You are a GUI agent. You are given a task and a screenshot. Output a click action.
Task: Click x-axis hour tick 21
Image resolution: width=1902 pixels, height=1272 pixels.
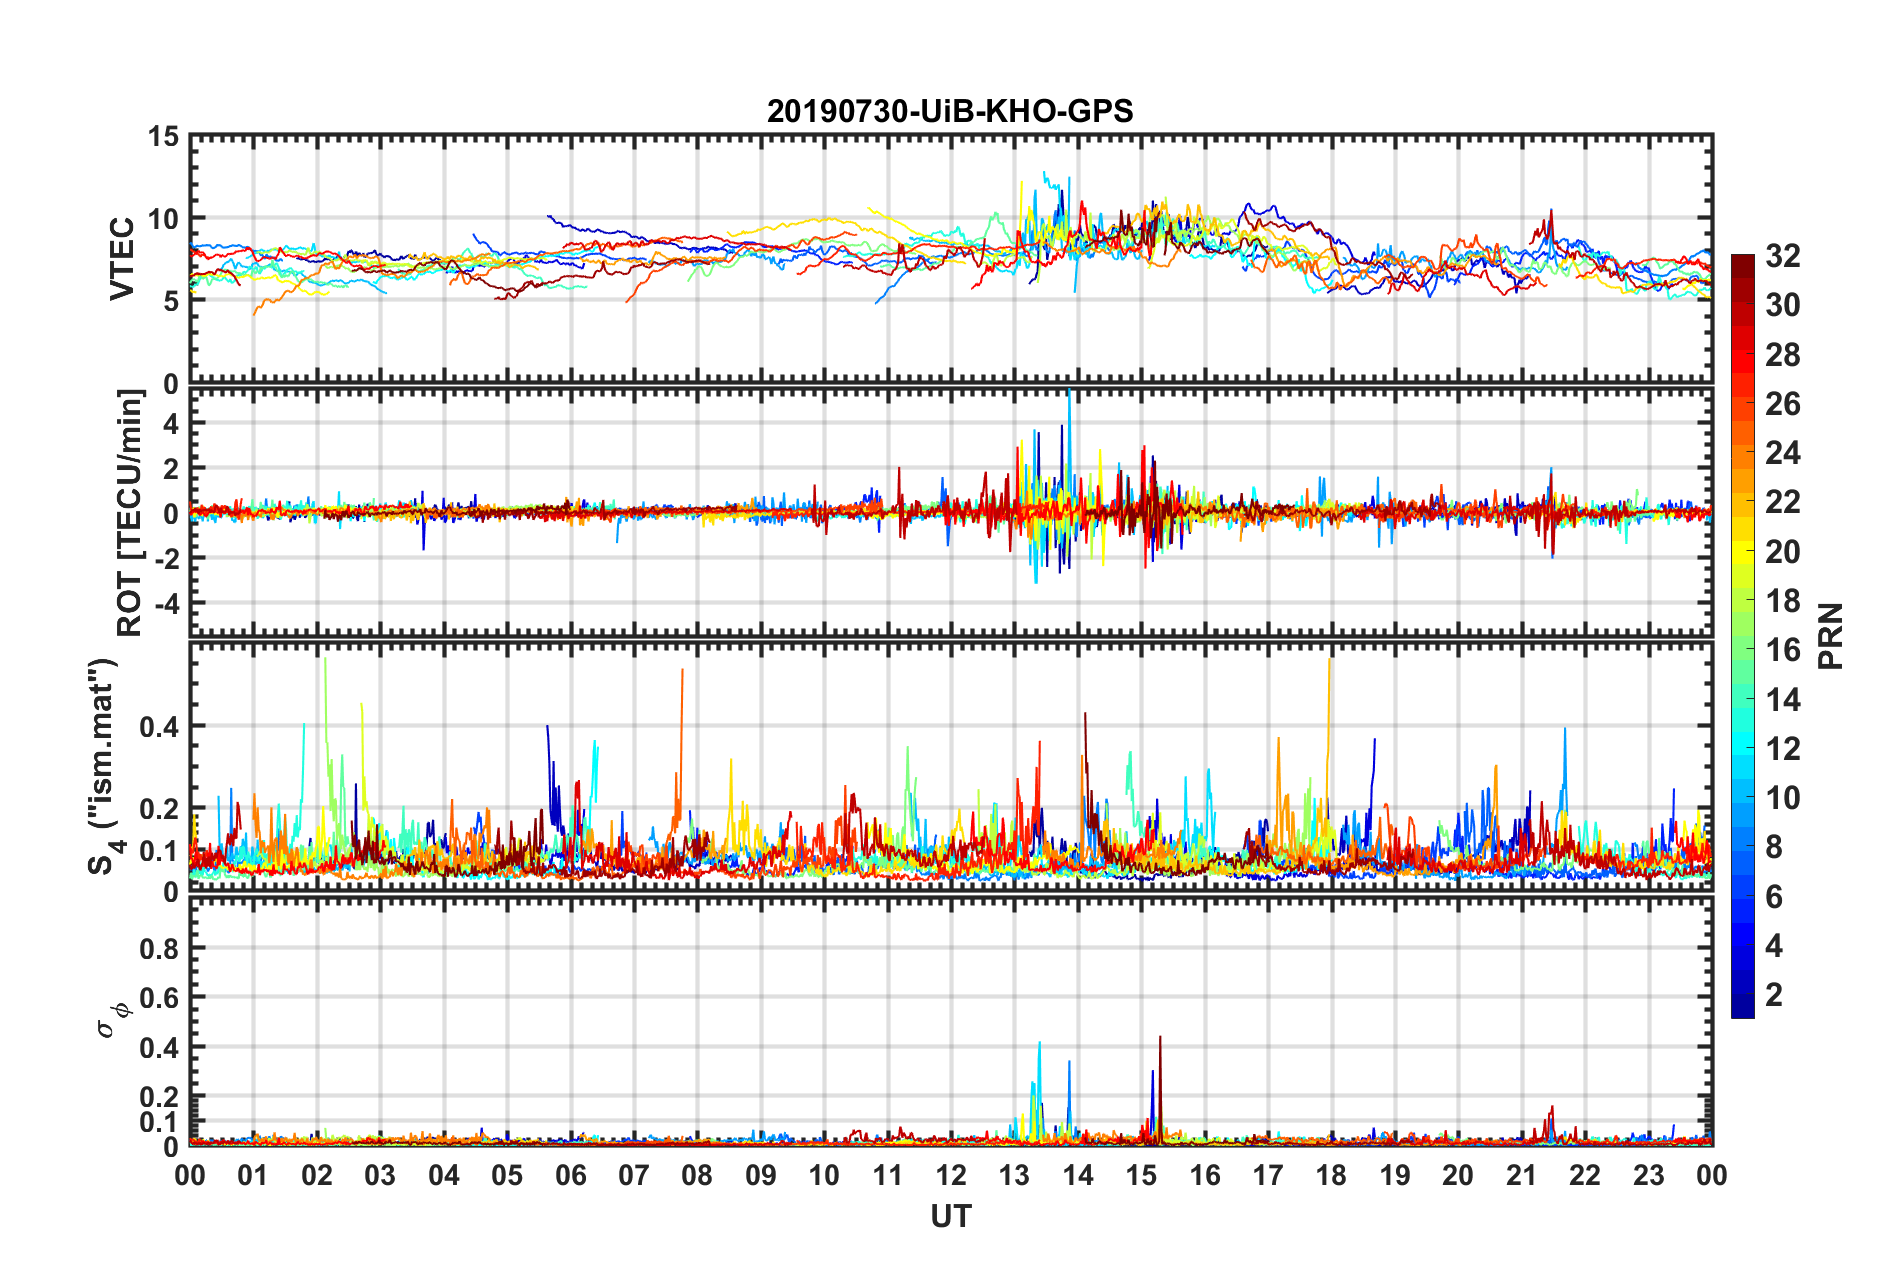coord(1522,1175)
